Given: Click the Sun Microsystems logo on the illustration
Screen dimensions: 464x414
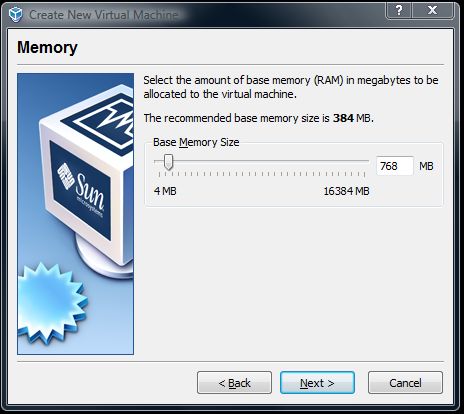Looking at the screenshot, I should (x=81, y=189).
